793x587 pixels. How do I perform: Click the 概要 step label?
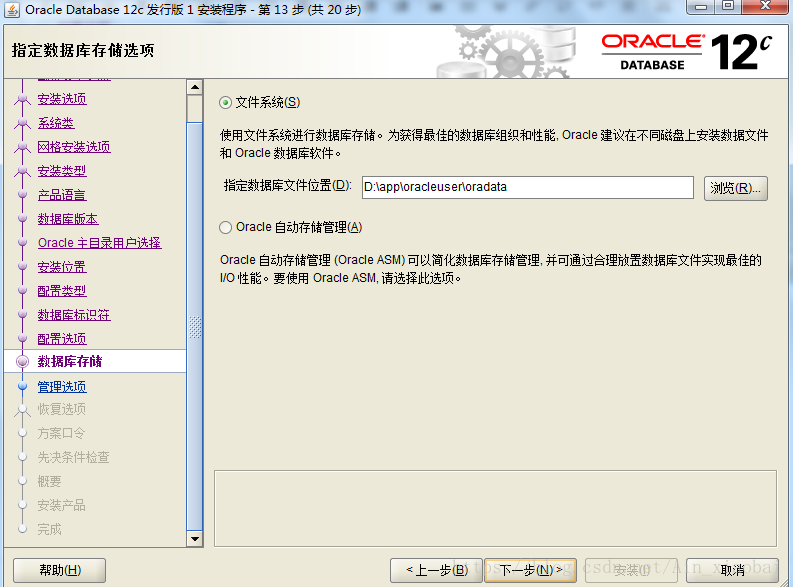click(50, 481)
